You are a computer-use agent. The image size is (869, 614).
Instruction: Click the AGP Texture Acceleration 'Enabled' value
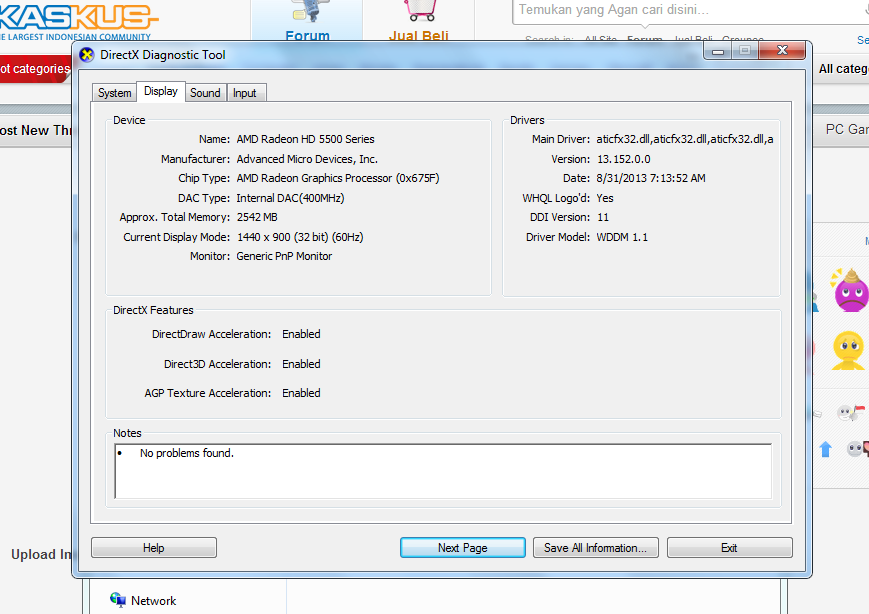[301, 393]
